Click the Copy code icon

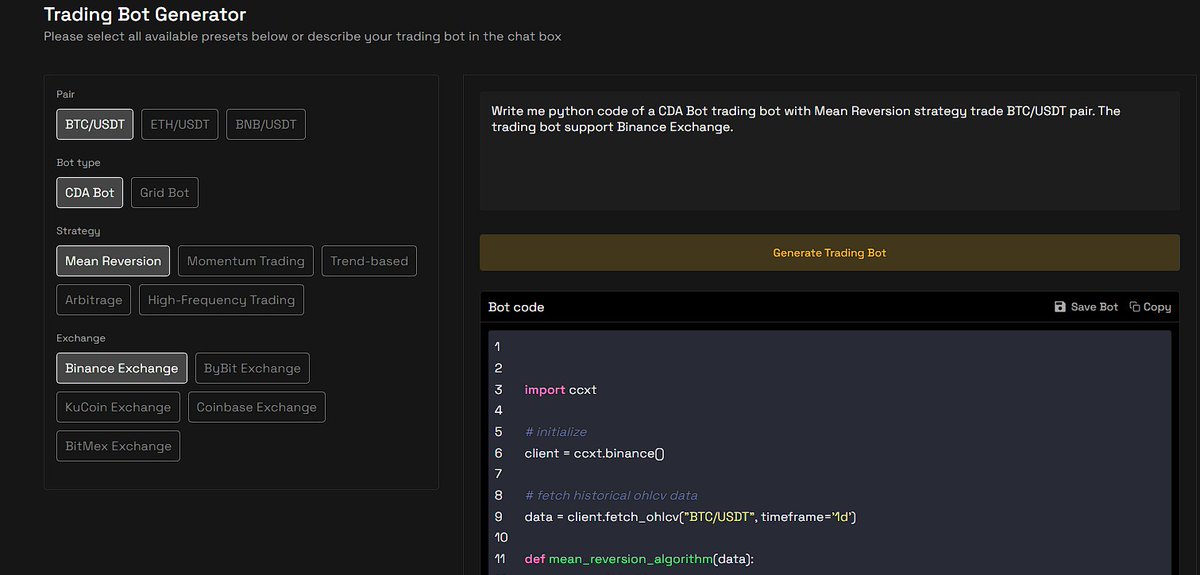1135,307
